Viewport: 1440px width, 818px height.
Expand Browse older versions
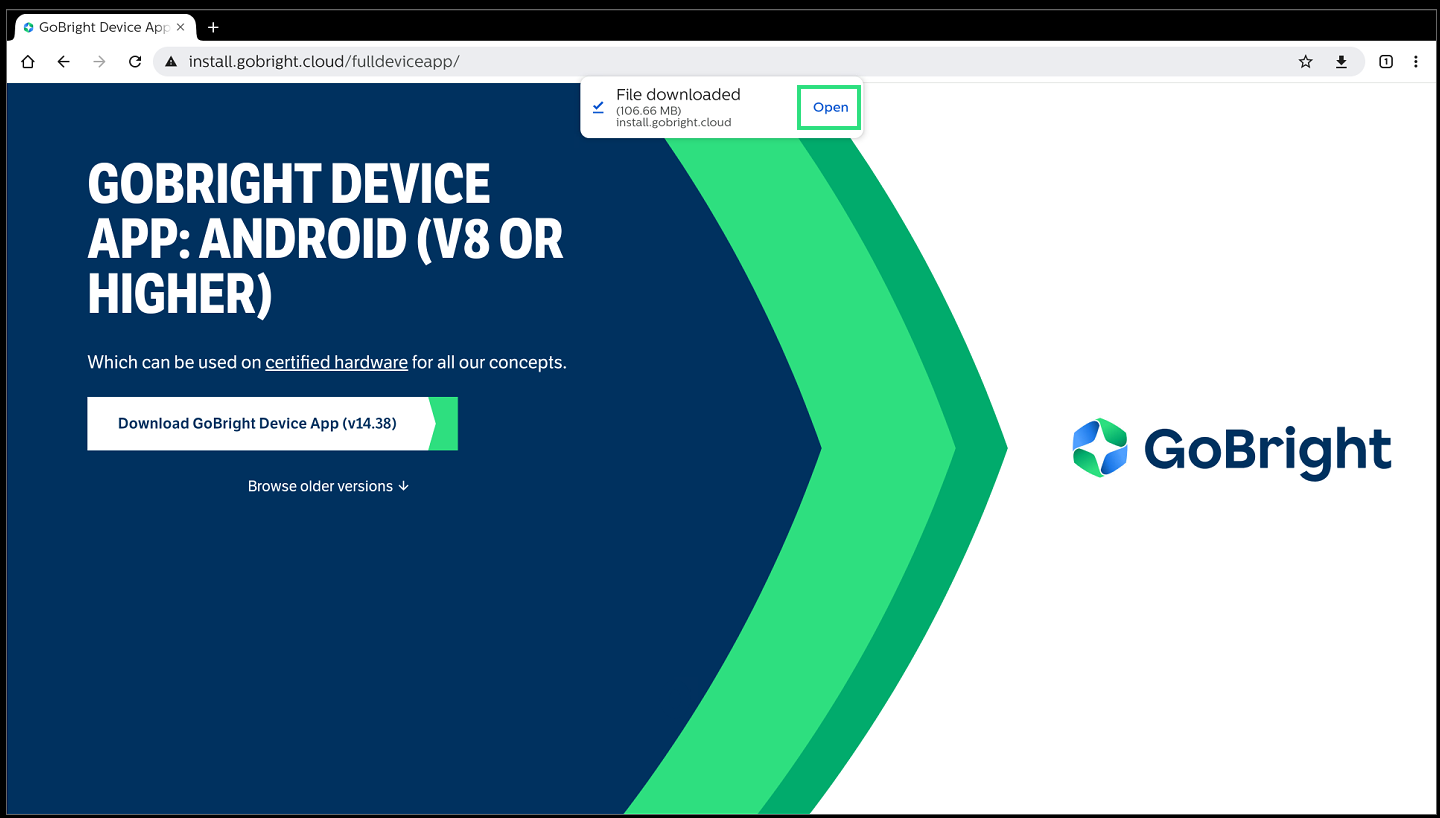(x=328, y=486)
